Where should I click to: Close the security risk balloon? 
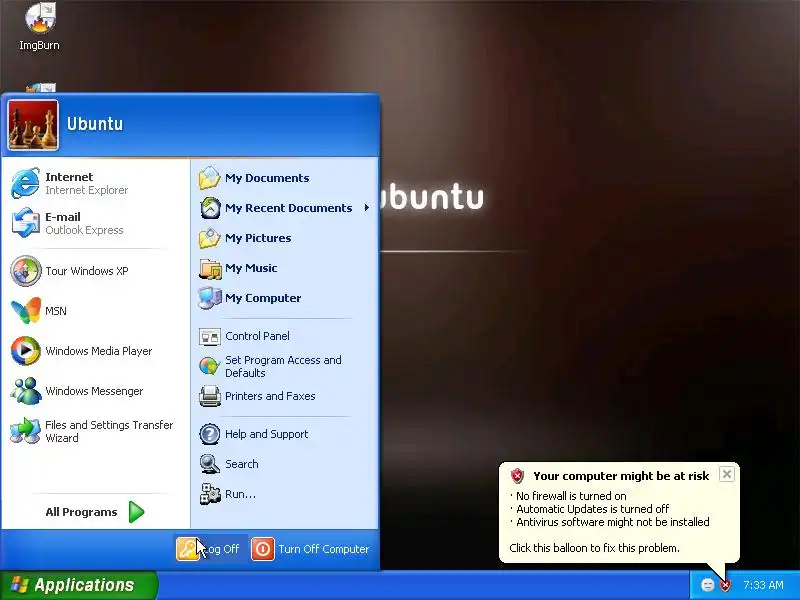click(x=727, y=474)
